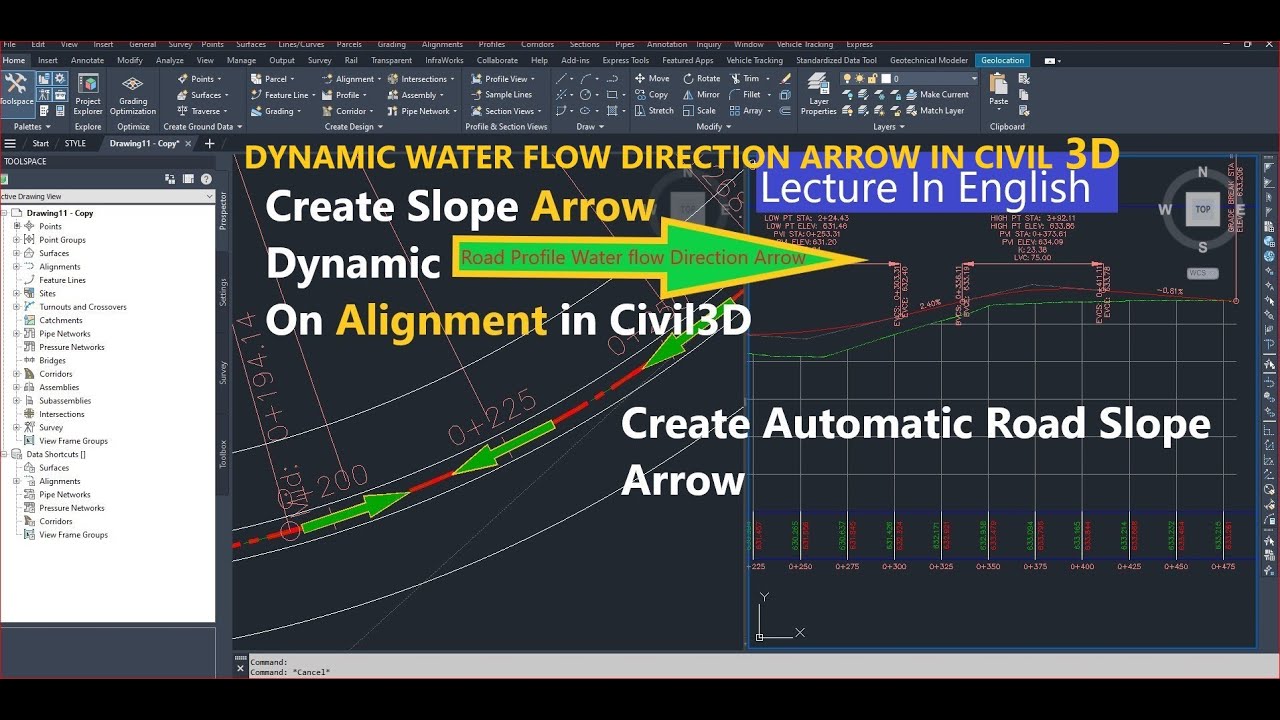Select Intersections in Prospector tree
This screenshot has height=720, width=1280.
pos(61,414)
